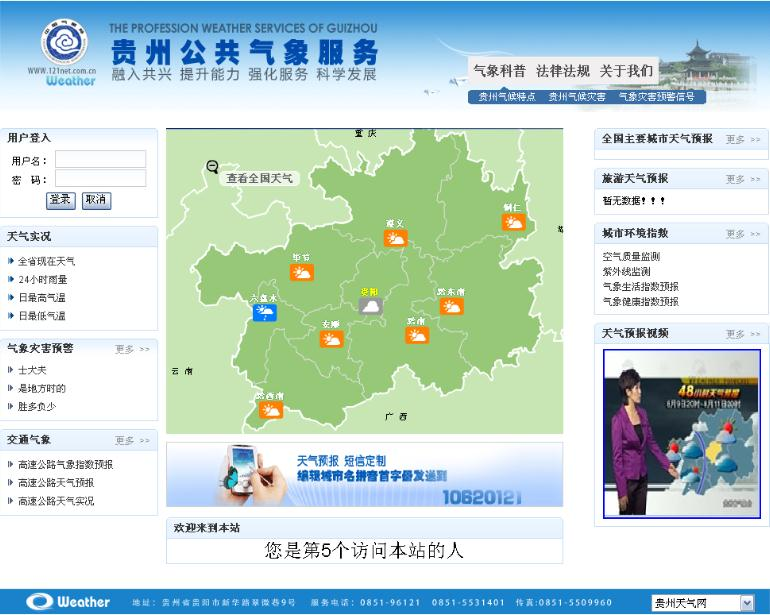Click the weather forecast video thumbnail
The width and height of the screenshot is (770, 615).
(682, 434)
